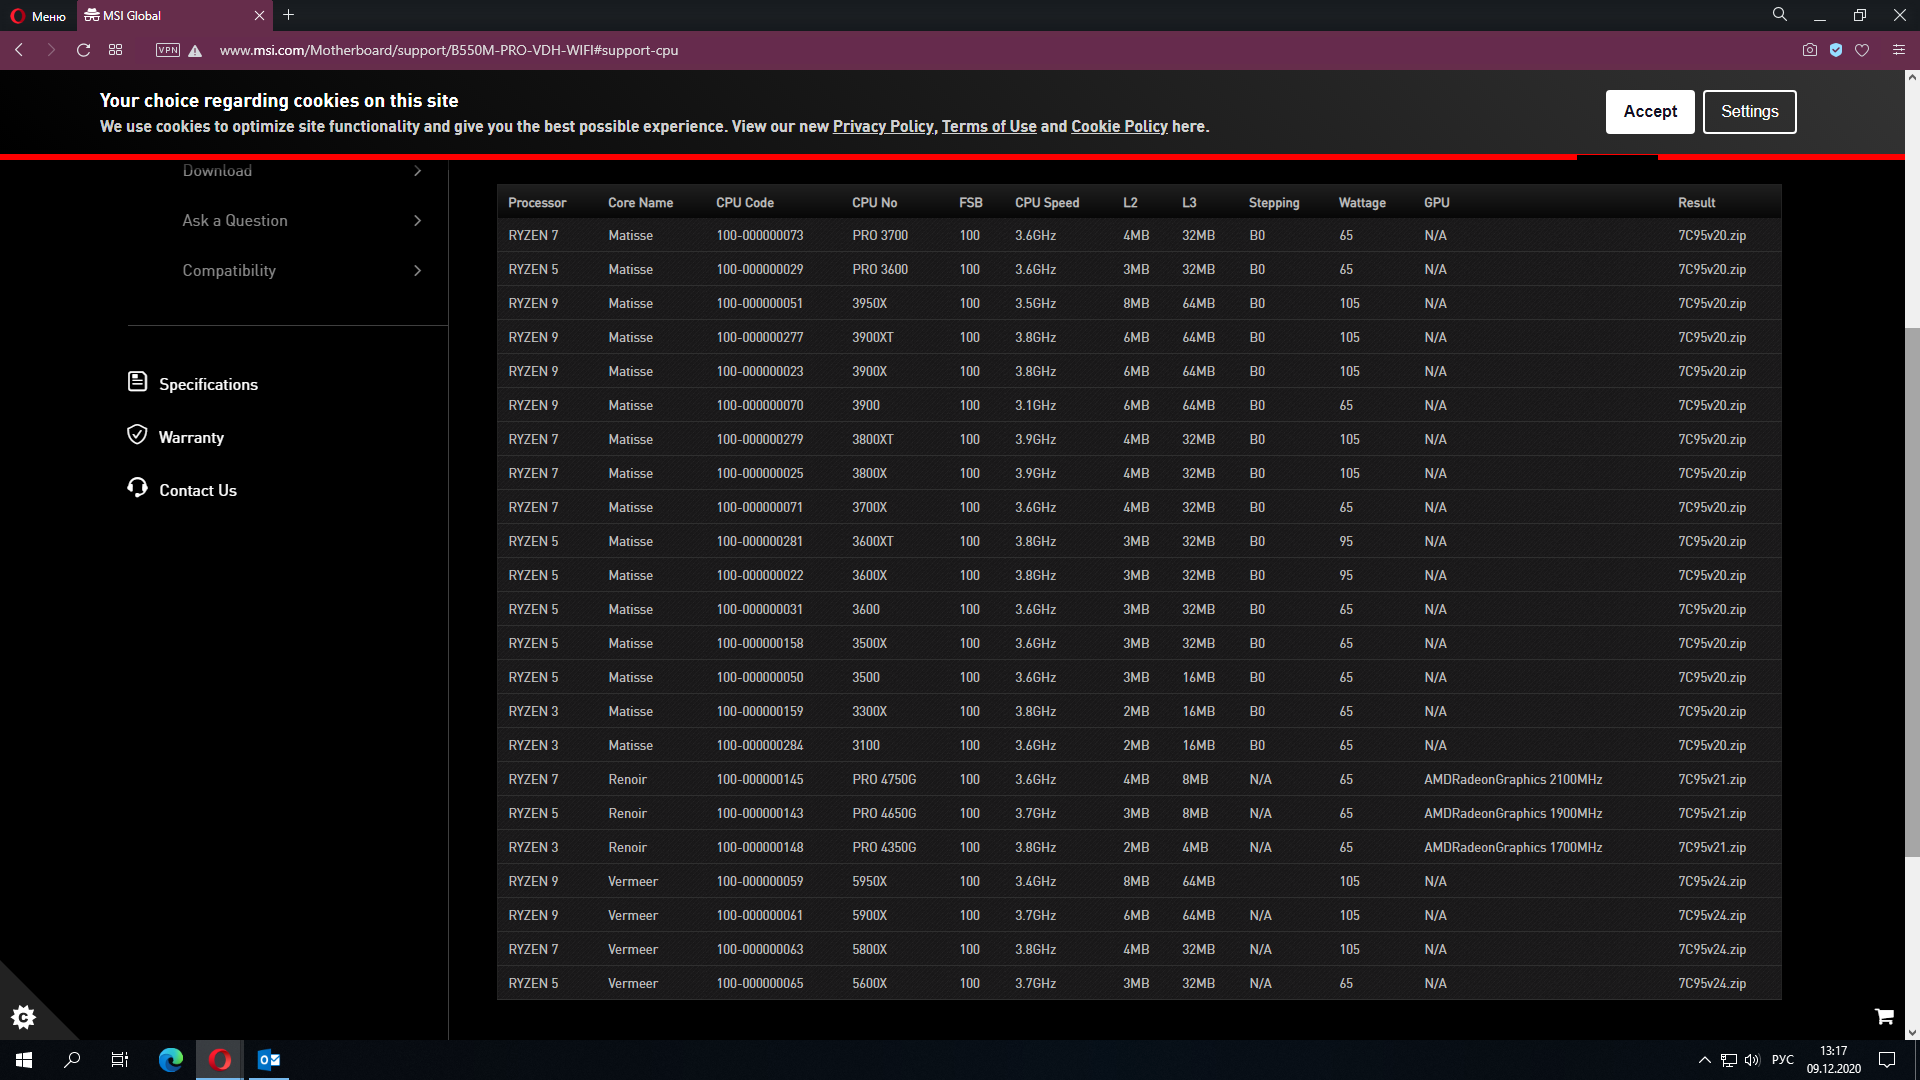Screen dimensions: 1920x1080
Task: Toggle the VPN badge in address bar
Action: (168, 50)
